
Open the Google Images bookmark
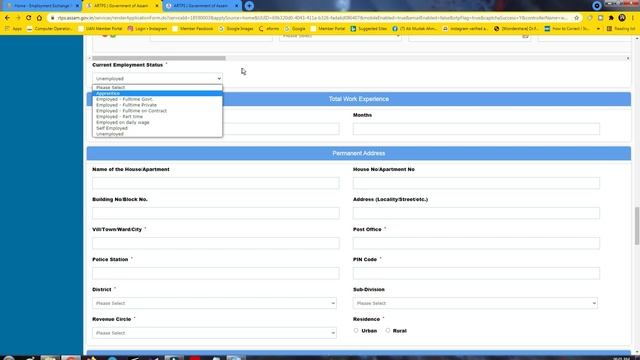point(236,29)
